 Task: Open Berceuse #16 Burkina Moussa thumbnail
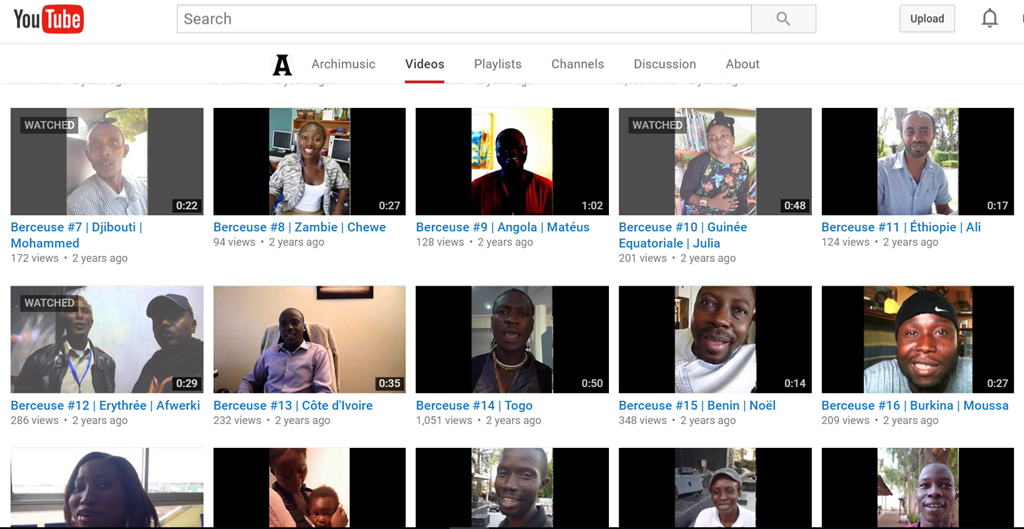pyautogui.click(x=918, y=340)
